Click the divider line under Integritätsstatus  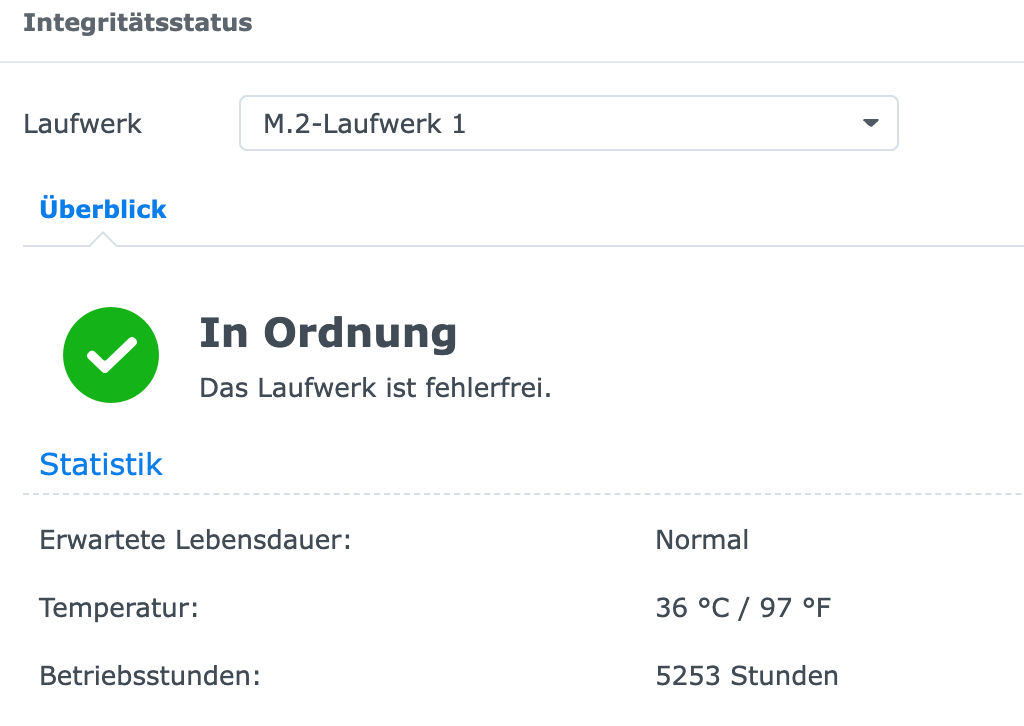(x=512, y=62)
